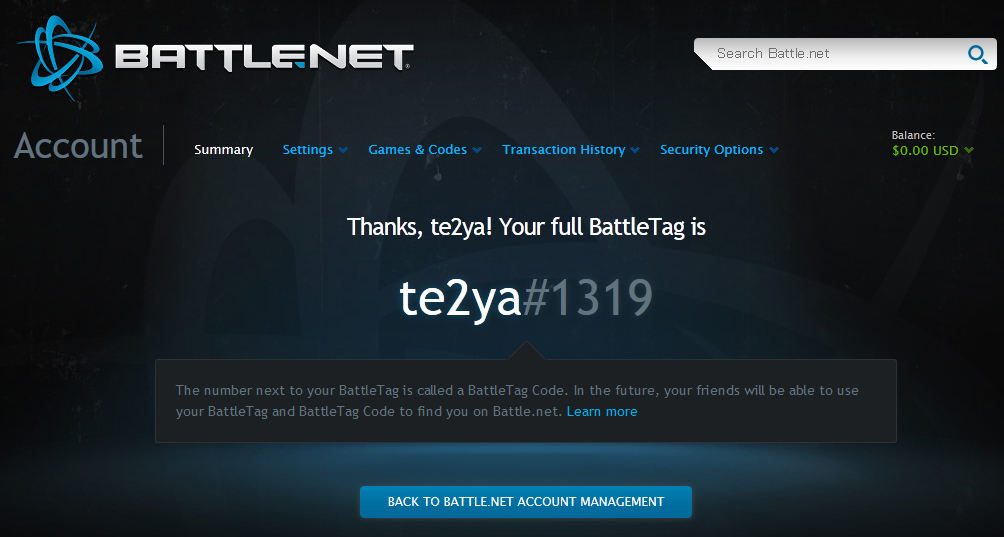Expand the Games & Codes arrow
The image size is (1004, 537).
click(x=477, y=150)
